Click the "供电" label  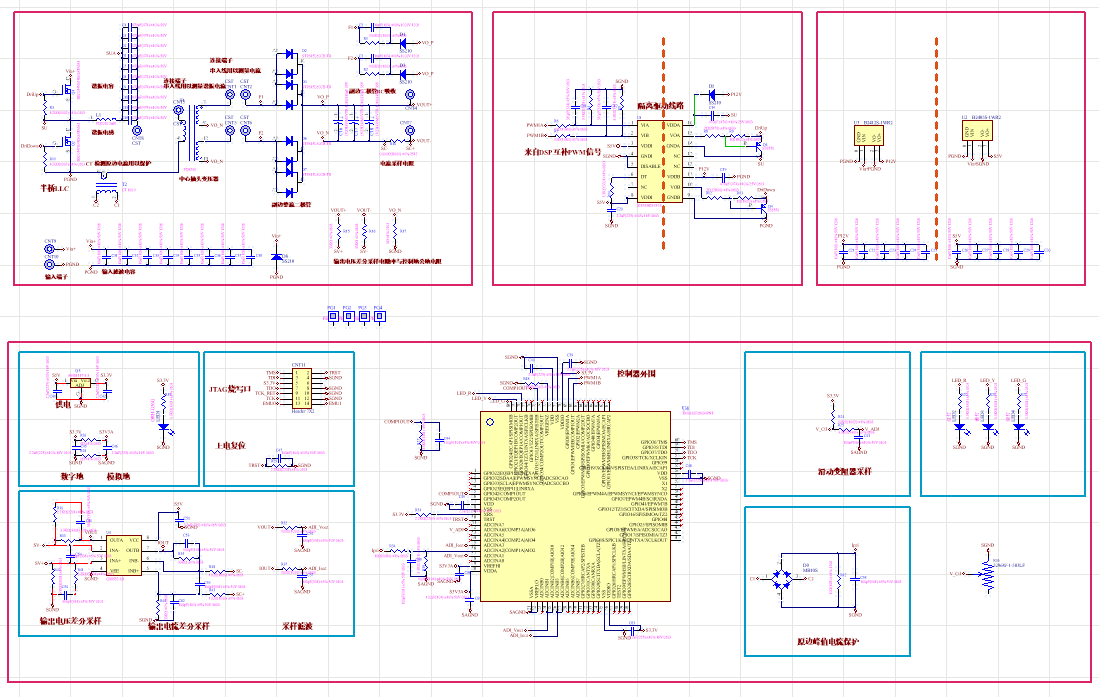pyautogui.click(x=63, y=405)
